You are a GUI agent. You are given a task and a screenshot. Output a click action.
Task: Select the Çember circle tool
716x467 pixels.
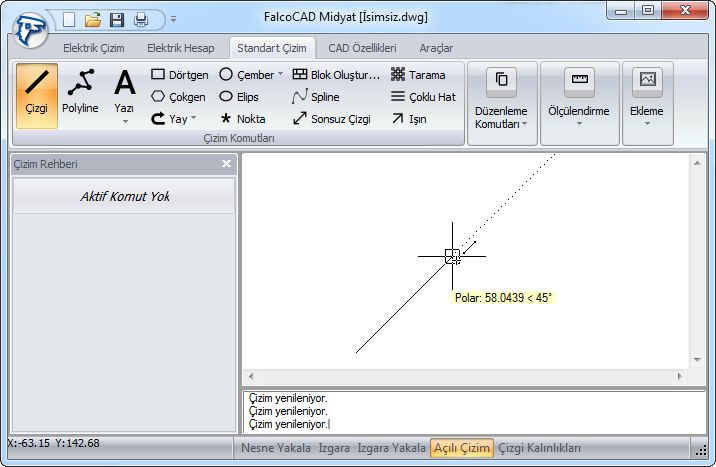[247, 75]
